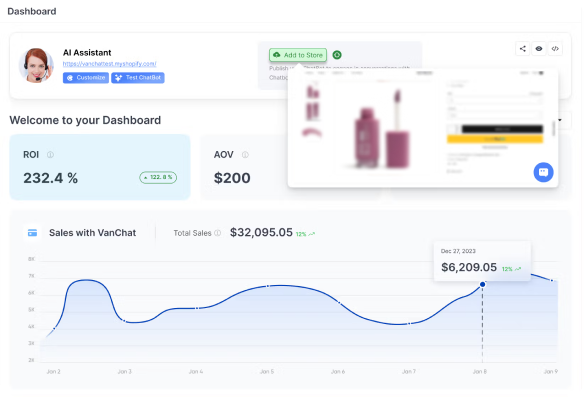
Task: Click the blue chat bubble icon in preview
Action: pyautogui.click(x=543, y=172)
